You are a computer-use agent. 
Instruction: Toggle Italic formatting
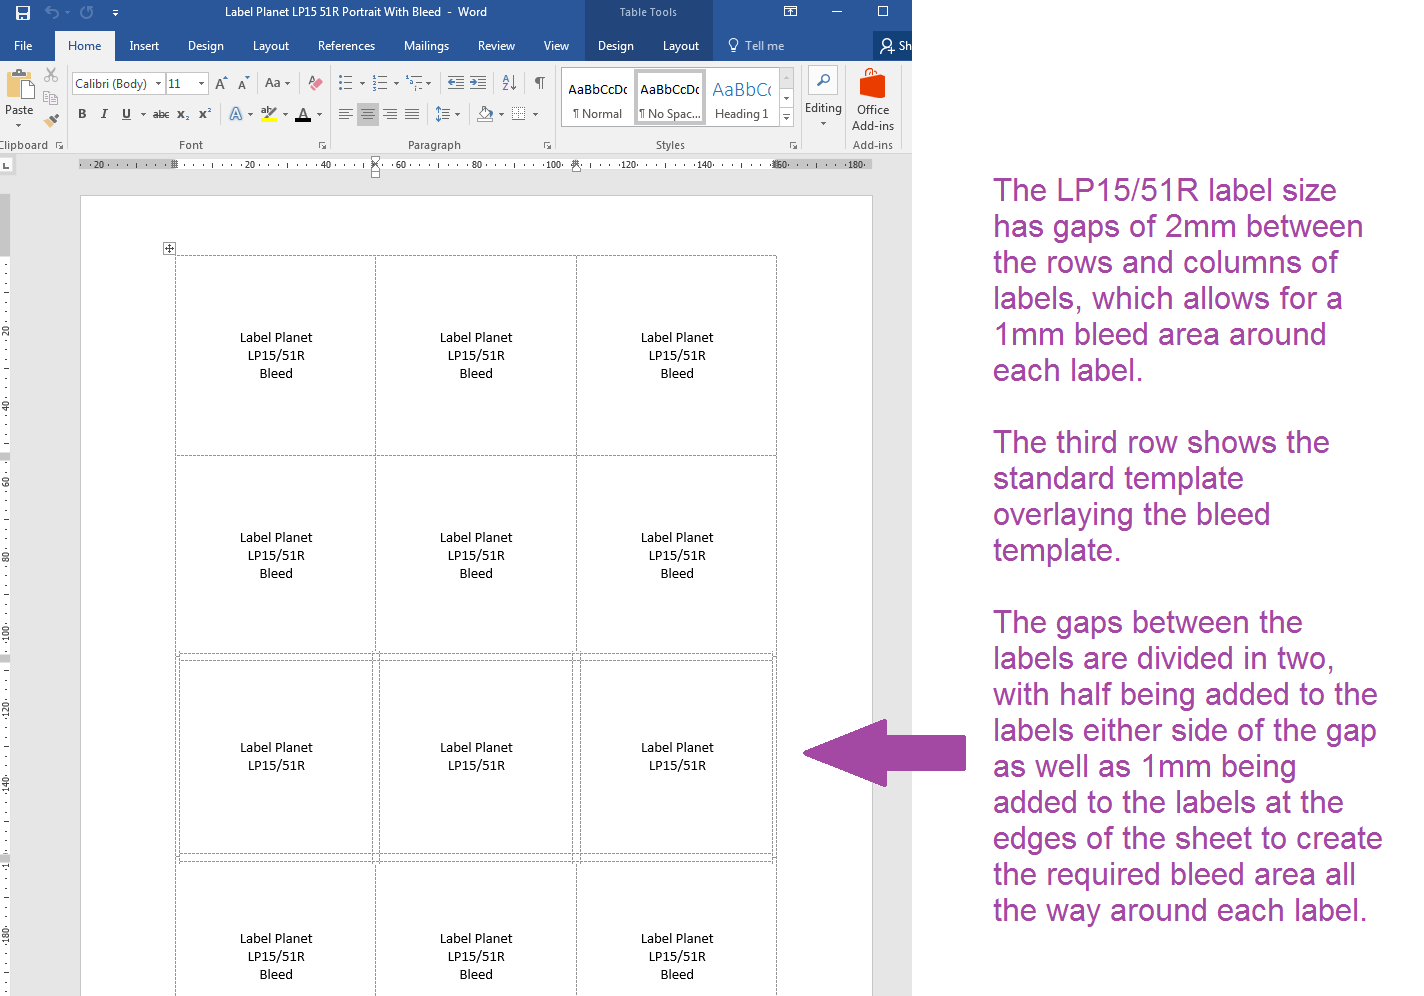pos(104,114)
